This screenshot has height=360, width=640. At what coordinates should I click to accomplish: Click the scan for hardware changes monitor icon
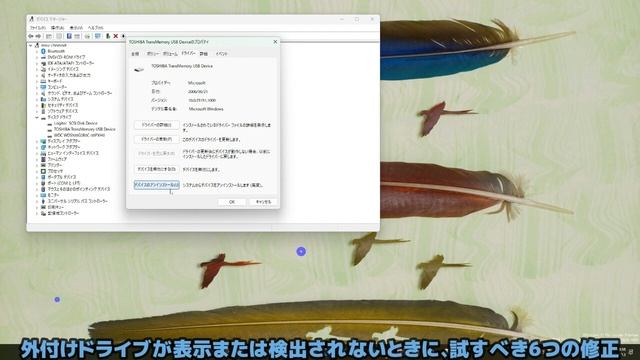coord(98,36)
